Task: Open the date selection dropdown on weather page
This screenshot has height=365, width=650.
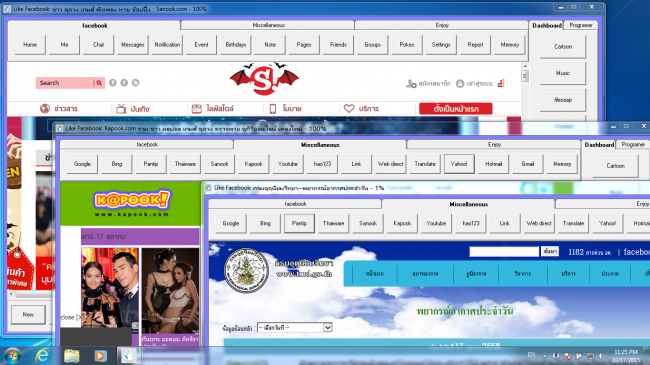Action: click(x=295, y=327)
